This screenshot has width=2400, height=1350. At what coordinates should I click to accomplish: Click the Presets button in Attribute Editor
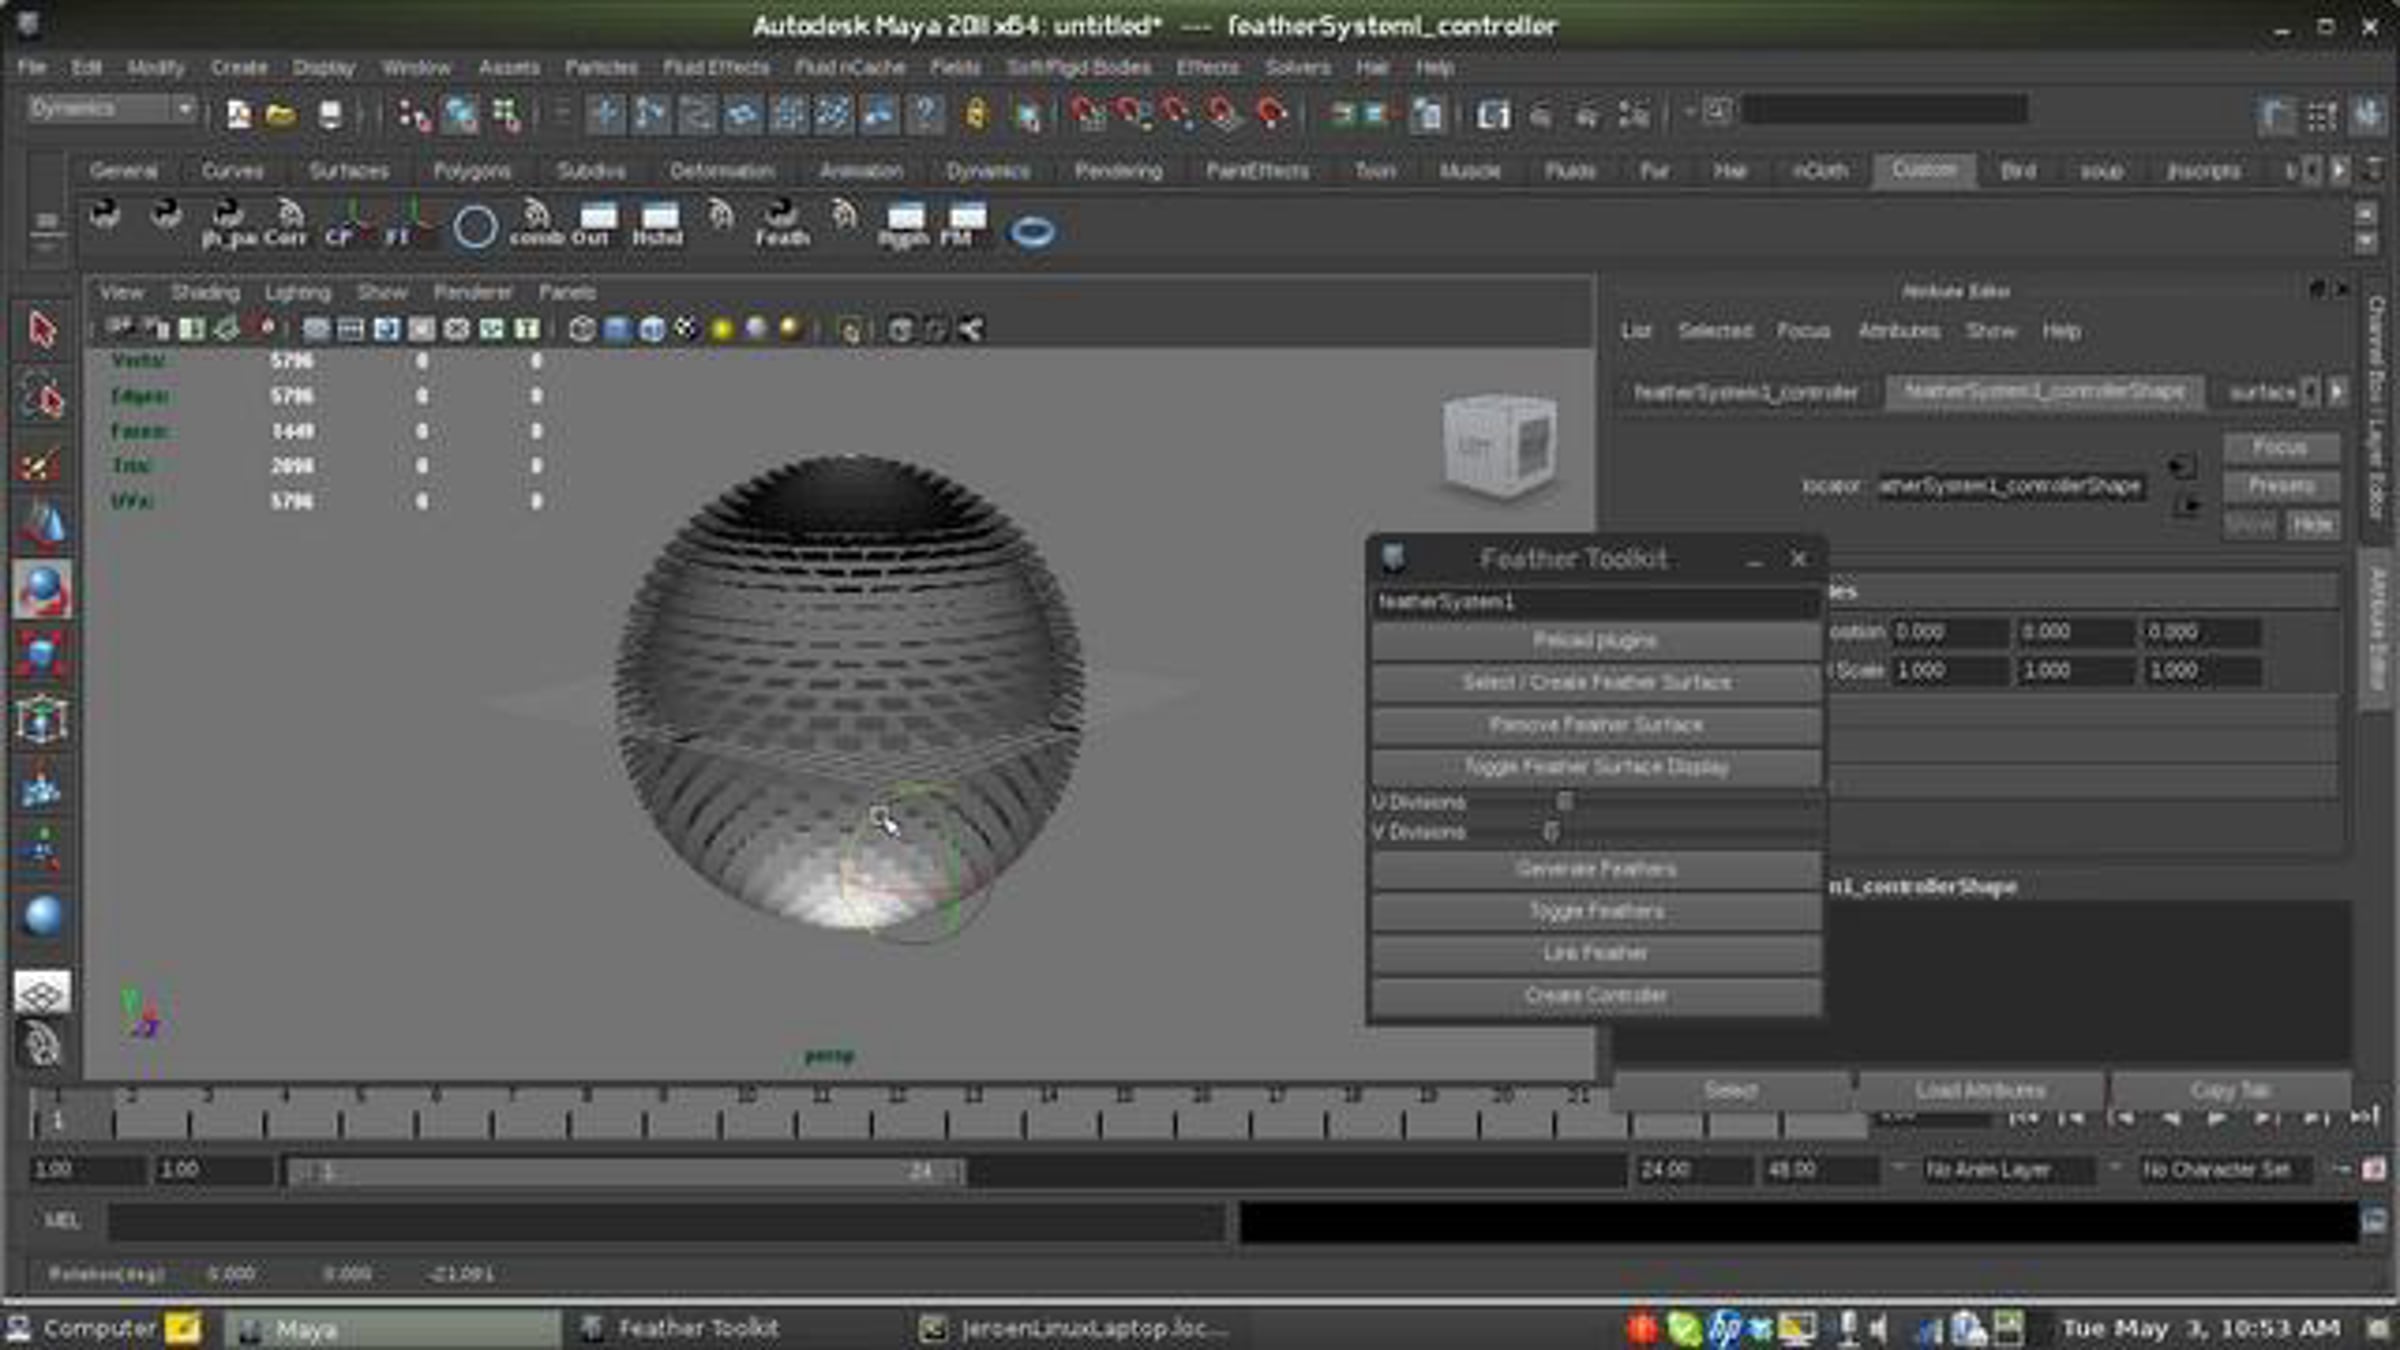(x=2281, y=486)
